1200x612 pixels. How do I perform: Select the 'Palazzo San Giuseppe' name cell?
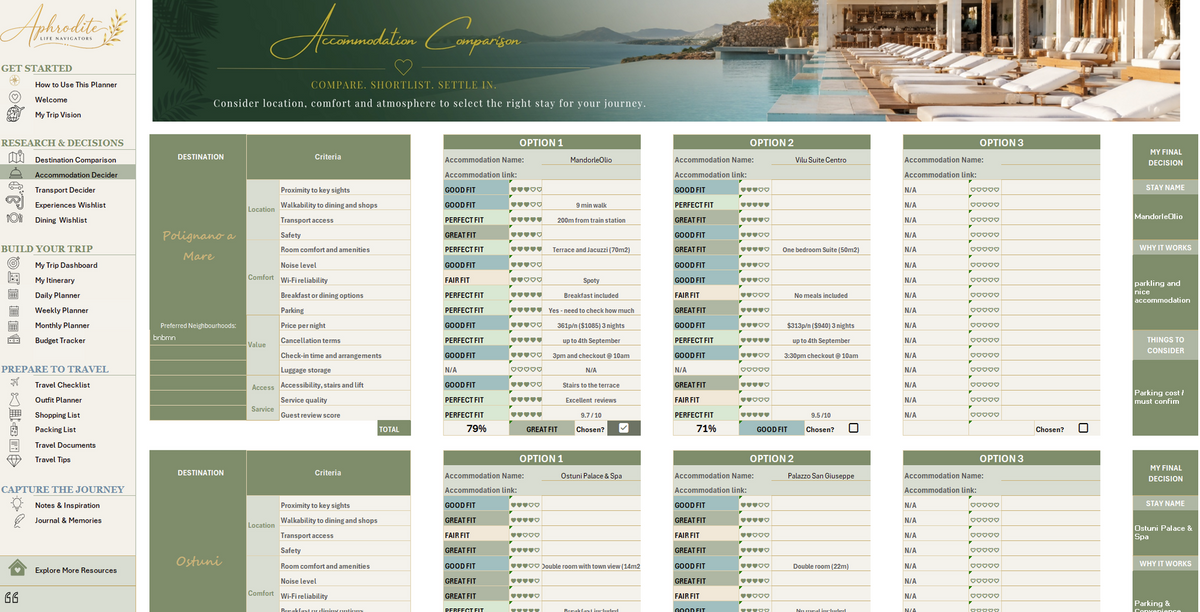[x=821, y=475]
